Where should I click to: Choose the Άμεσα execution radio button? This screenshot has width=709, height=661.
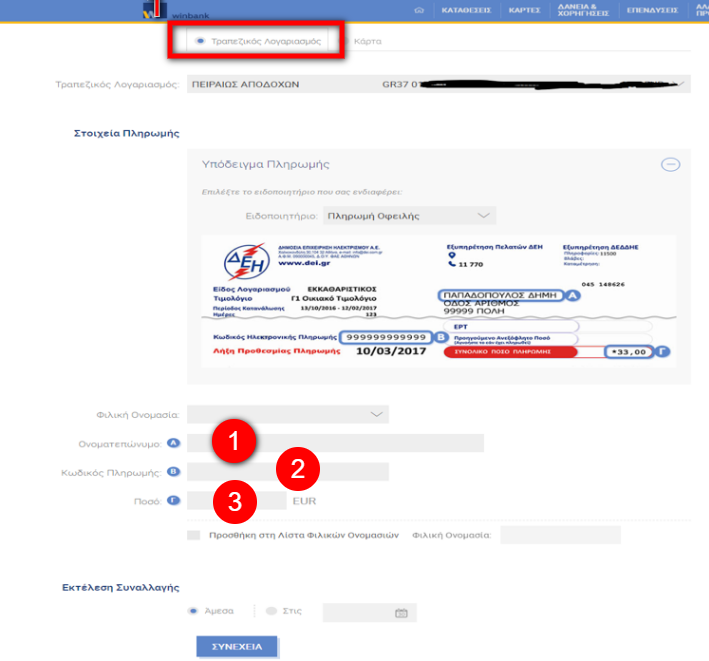tap(193, 611)
